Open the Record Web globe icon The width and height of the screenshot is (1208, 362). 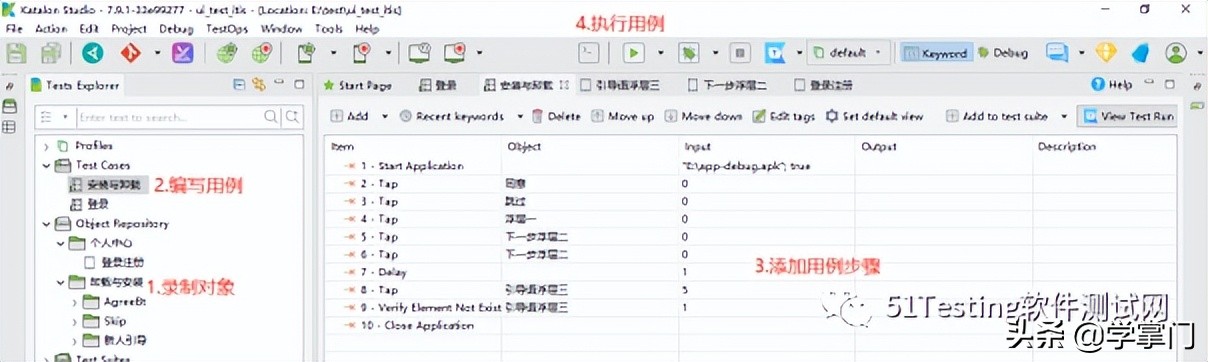[x=262, y=54]
